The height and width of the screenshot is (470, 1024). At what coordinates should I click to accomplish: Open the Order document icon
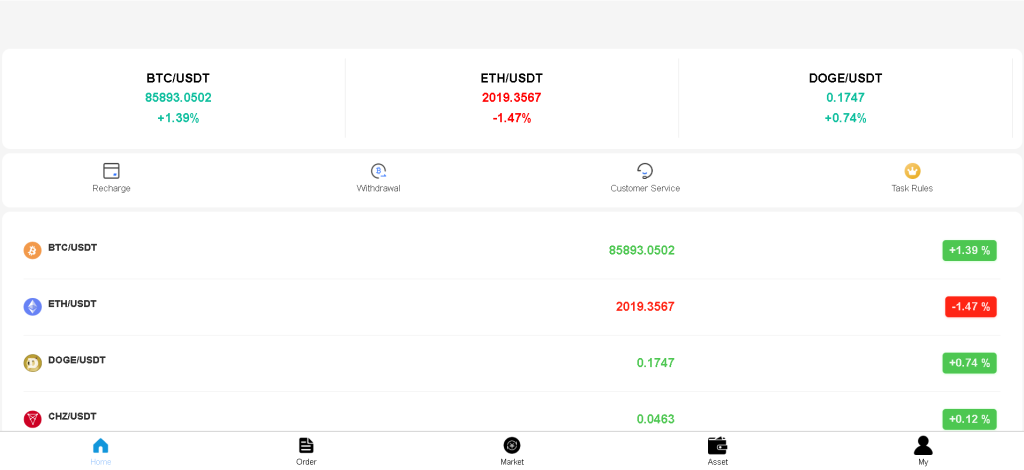306,446
